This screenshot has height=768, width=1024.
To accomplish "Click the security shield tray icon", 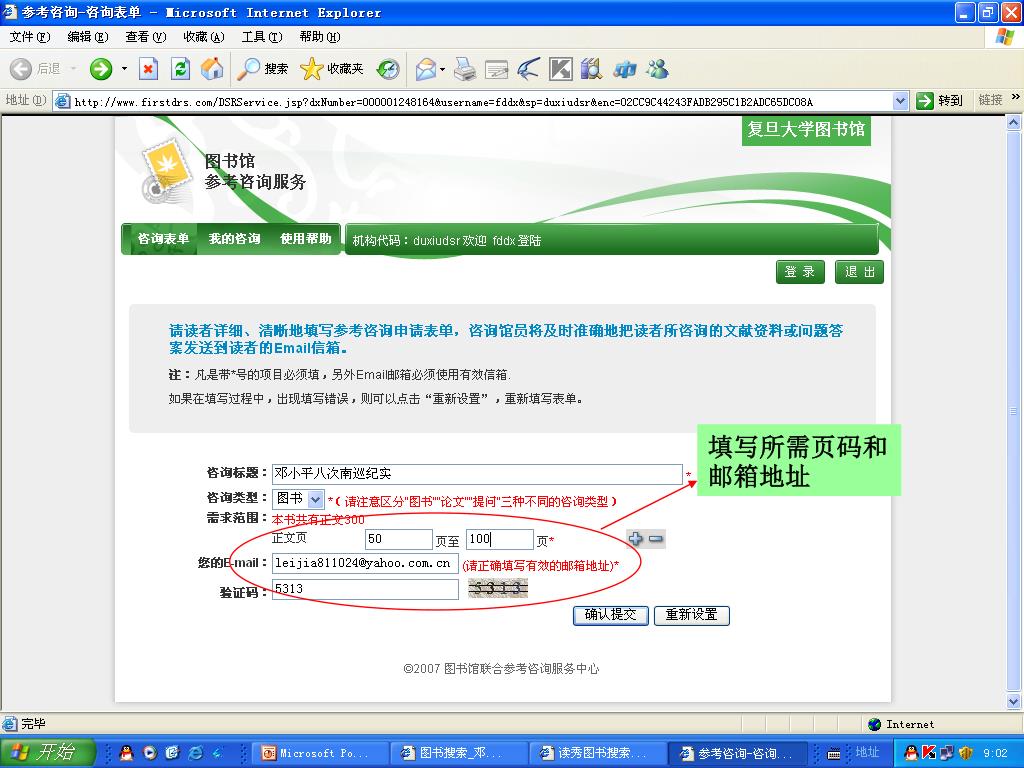I will click(x=966, y=753).
